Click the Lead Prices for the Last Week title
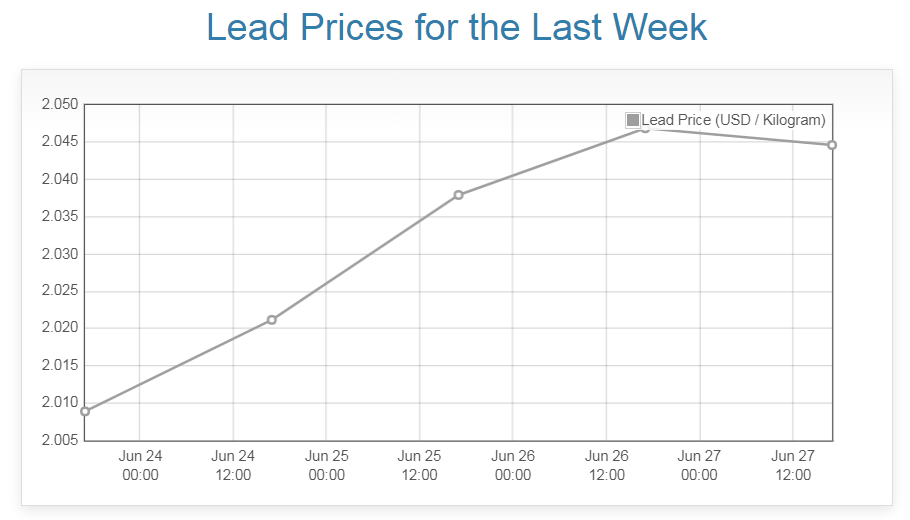 (457, 27)
